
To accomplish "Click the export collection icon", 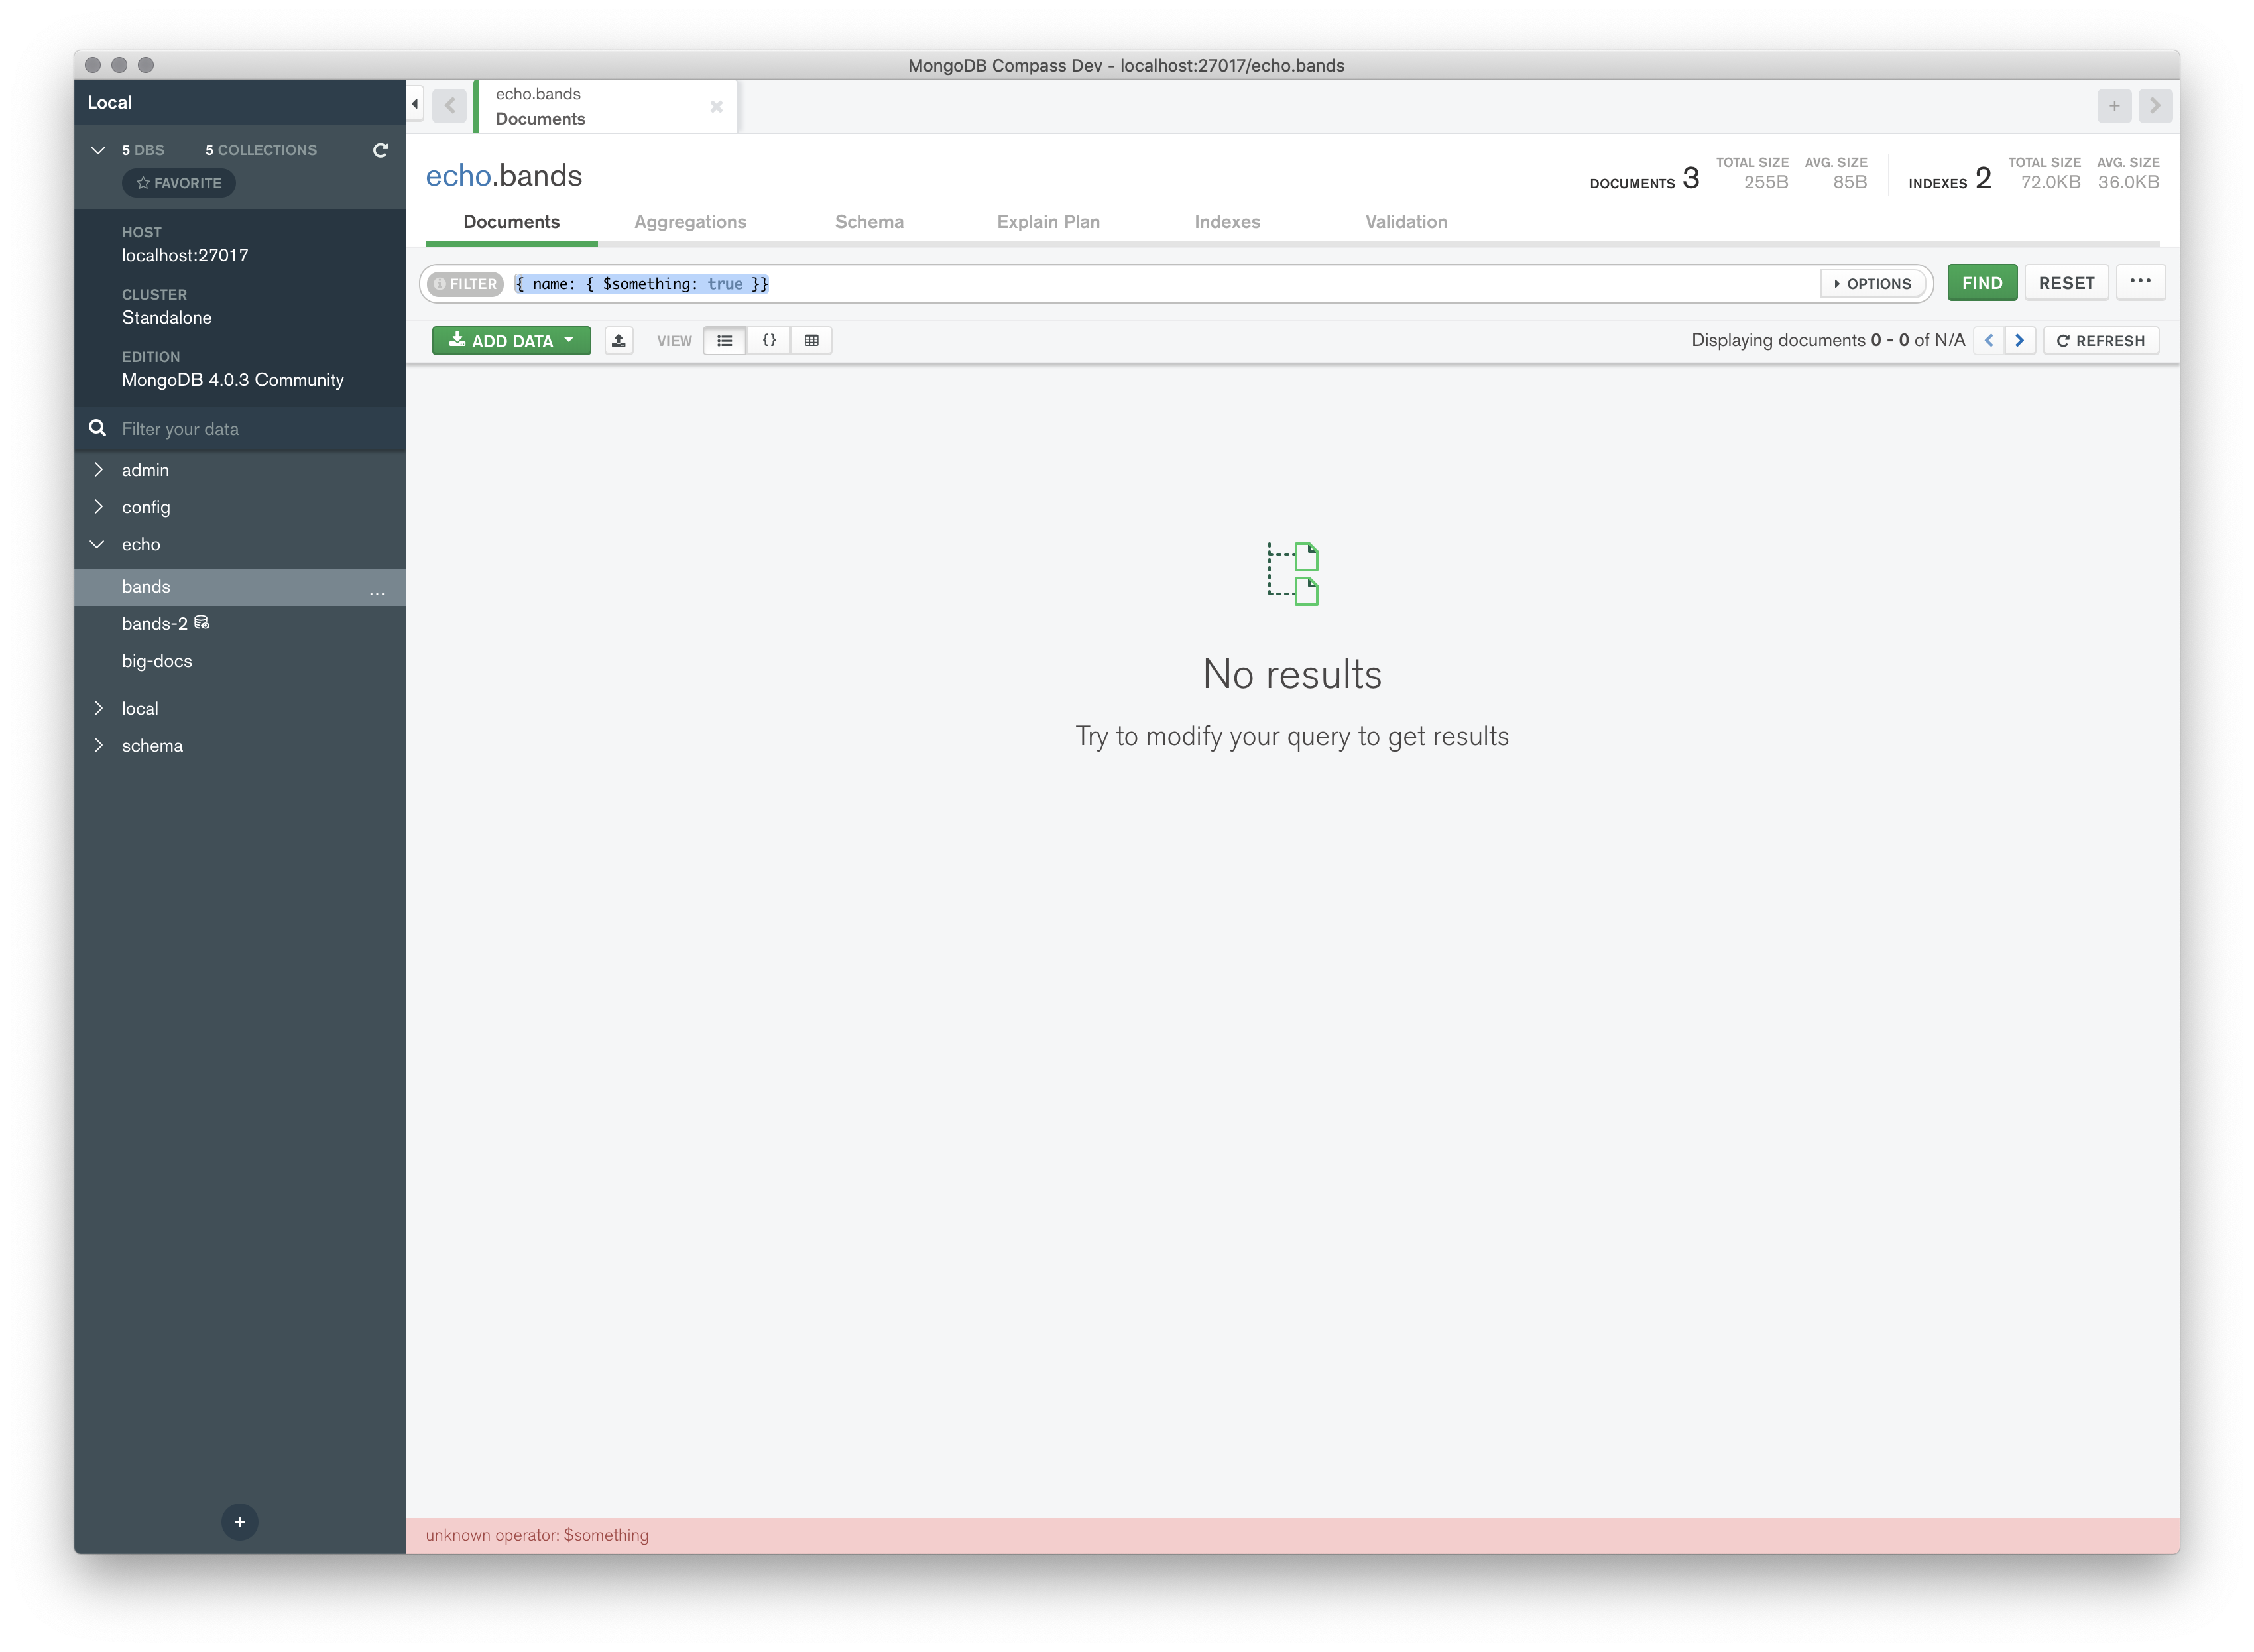I will click(618, 341).
